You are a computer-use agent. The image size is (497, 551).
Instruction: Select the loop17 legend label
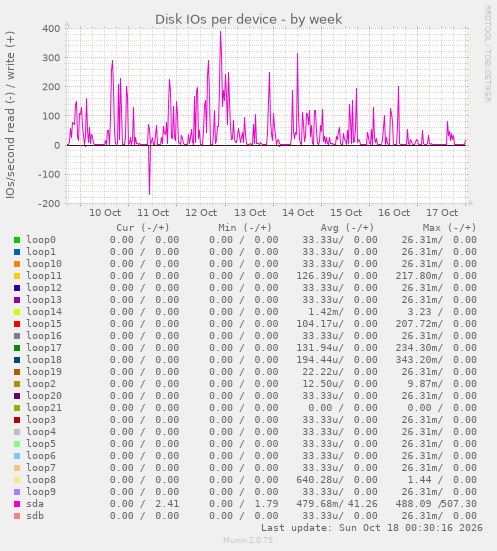point(44,348)
